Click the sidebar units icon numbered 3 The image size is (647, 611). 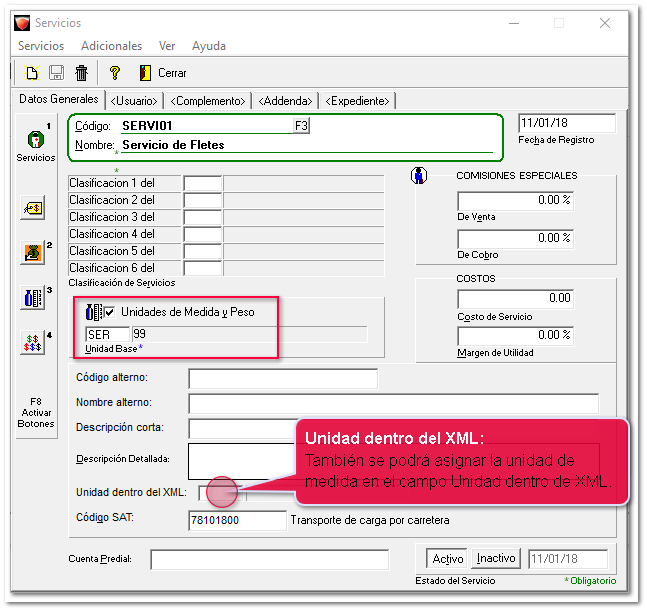click(32, 298)
